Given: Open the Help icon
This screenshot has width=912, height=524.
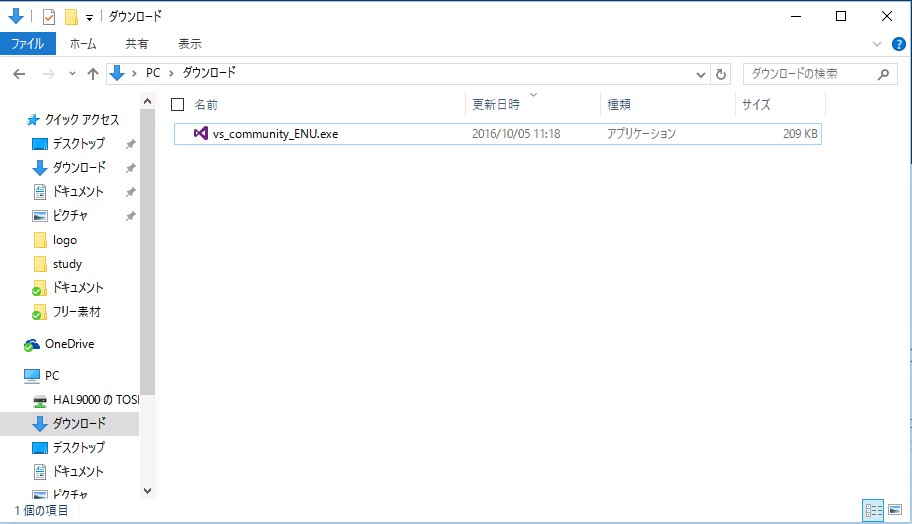Looking at the screenshot, I should [898, 44].
